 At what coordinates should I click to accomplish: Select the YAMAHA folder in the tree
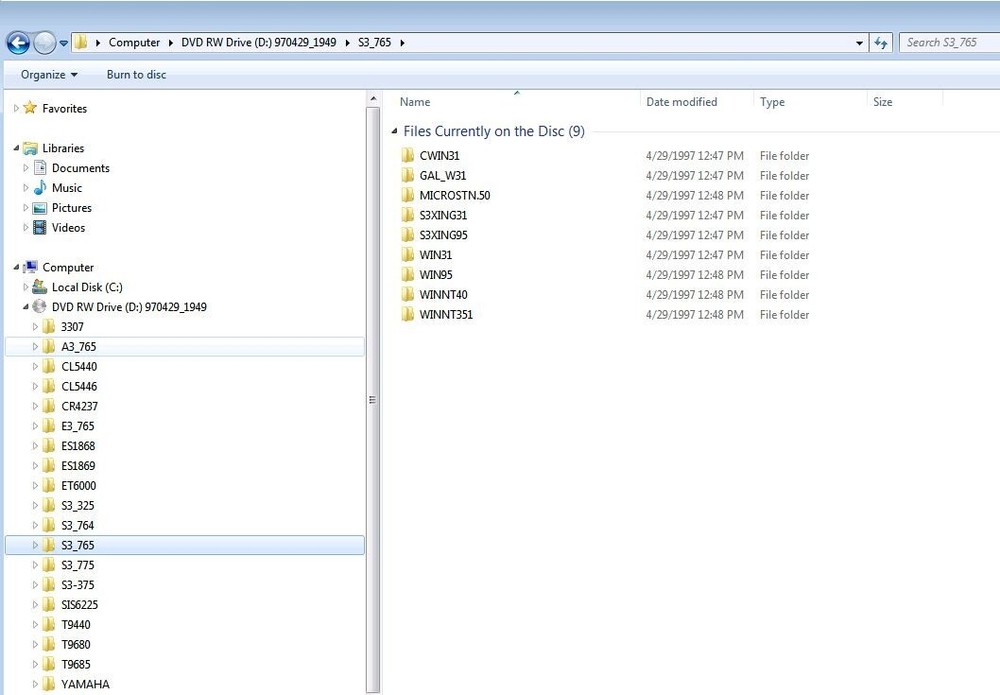pos(85,685)
